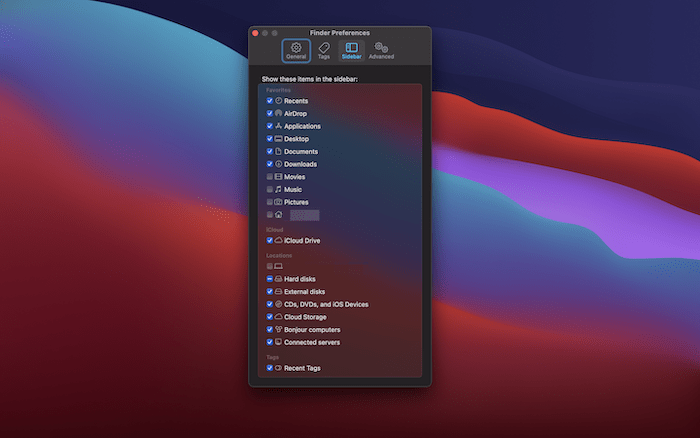Click the laptop icon under Locations

pyautogui.click(x=279, y=266)
